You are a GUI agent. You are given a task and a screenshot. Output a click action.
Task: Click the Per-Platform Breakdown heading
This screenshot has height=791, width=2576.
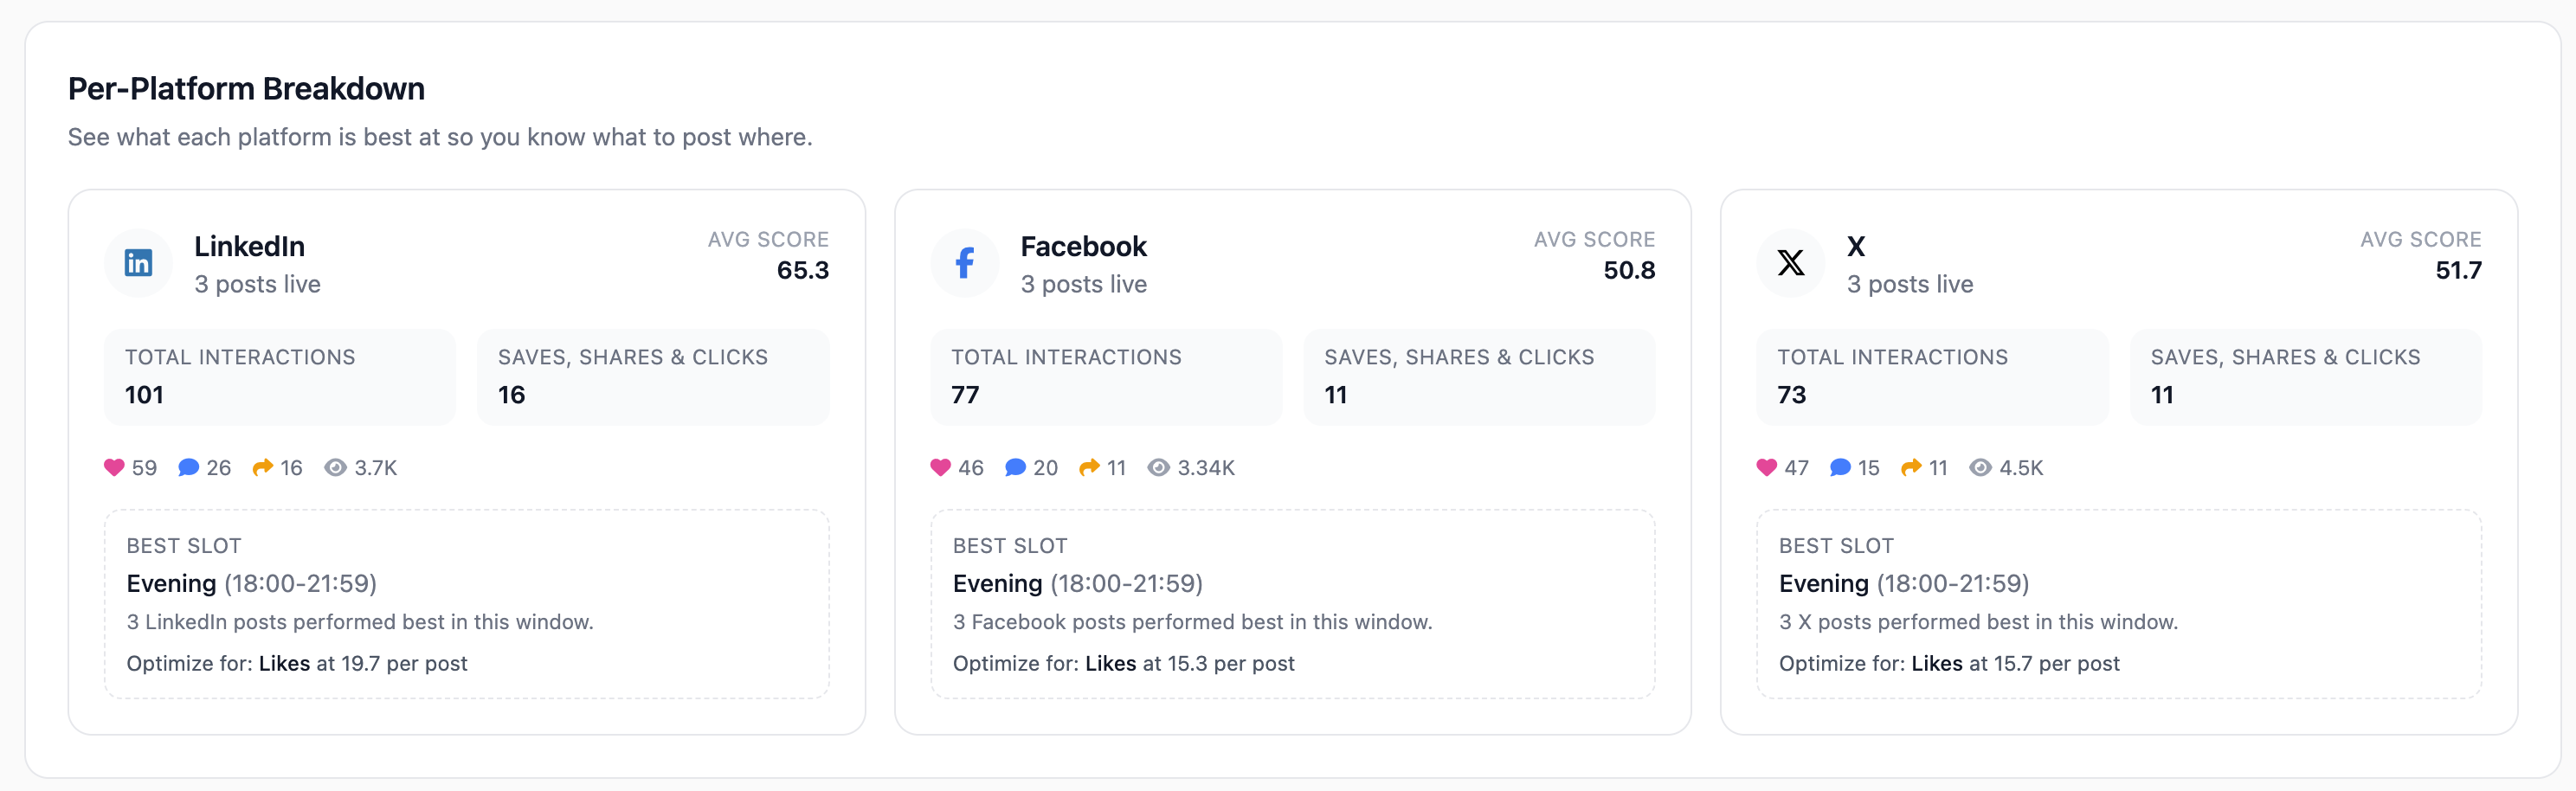pyautogui.click(x=246, y=89)
